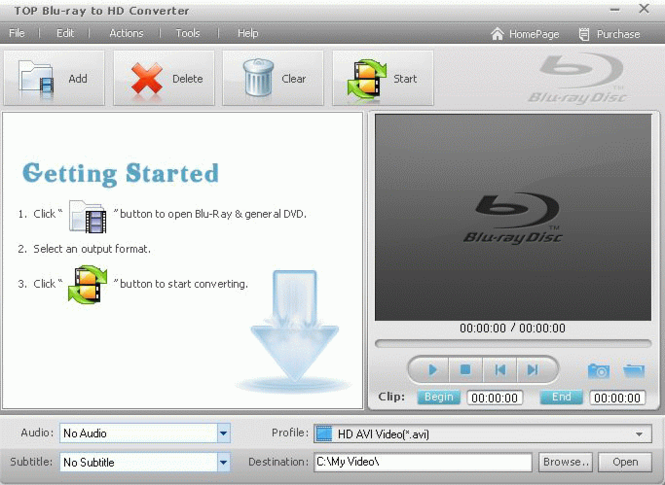665x485 pixels.
Task: Open the Actions menu
Action: coord(126,33)
